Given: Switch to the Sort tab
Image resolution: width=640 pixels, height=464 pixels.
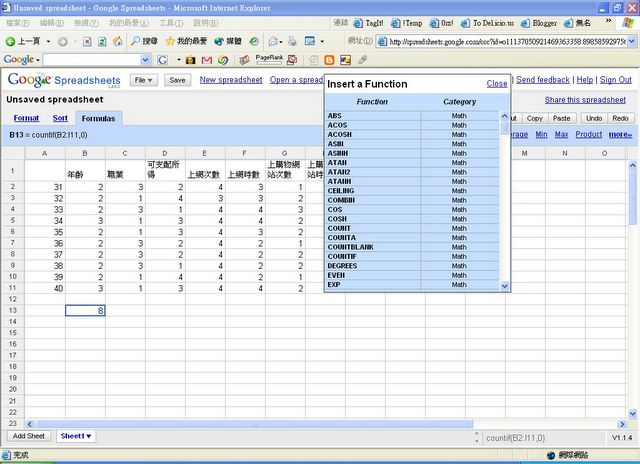Looking at the screenshot, I should click(x=60, y=118).
